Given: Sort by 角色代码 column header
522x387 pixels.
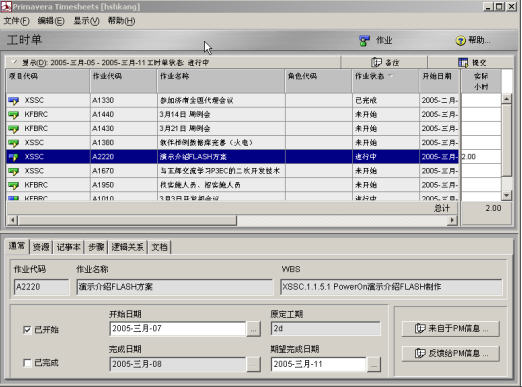Looking at the screenshot, I should click(x=319, y=81).
